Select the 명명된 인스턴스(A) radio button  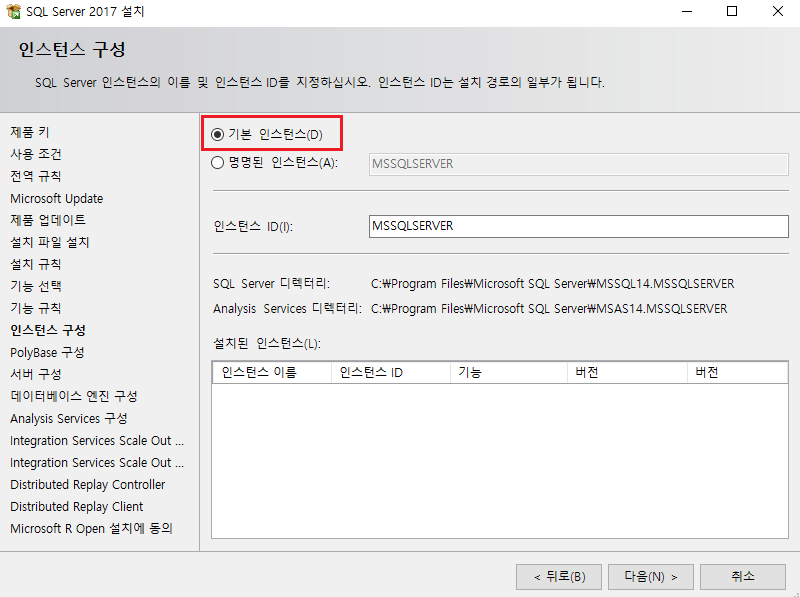coord(217,163)
